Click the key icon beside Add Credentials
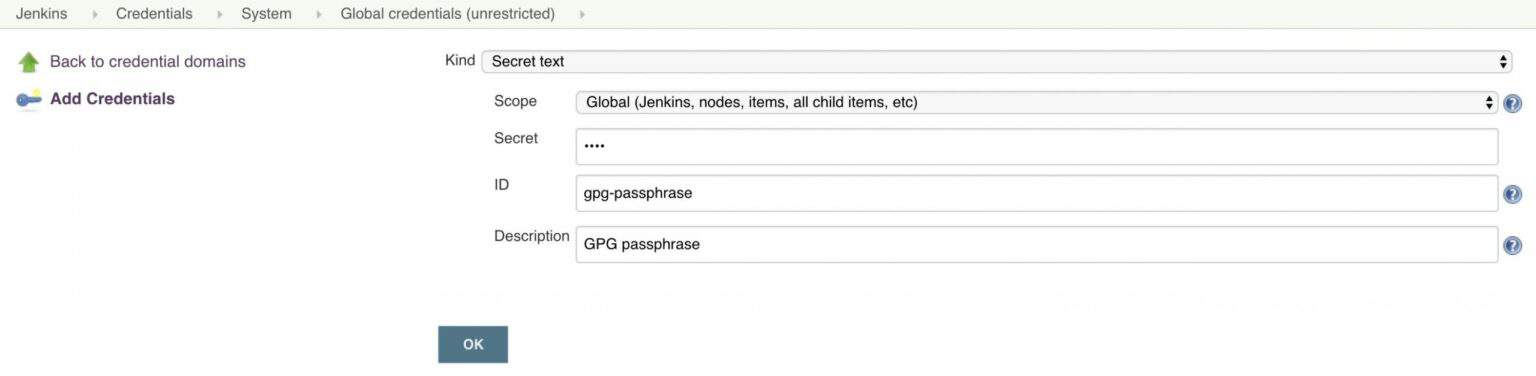Screen dimensions: 1536x376 tap(29, 99)
